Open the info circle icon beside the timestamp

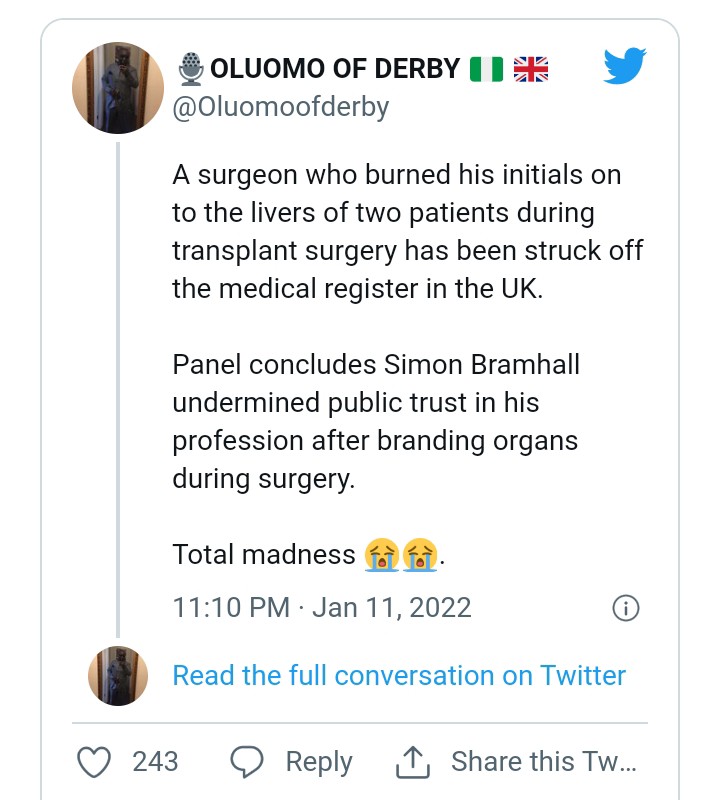point(625,608)
